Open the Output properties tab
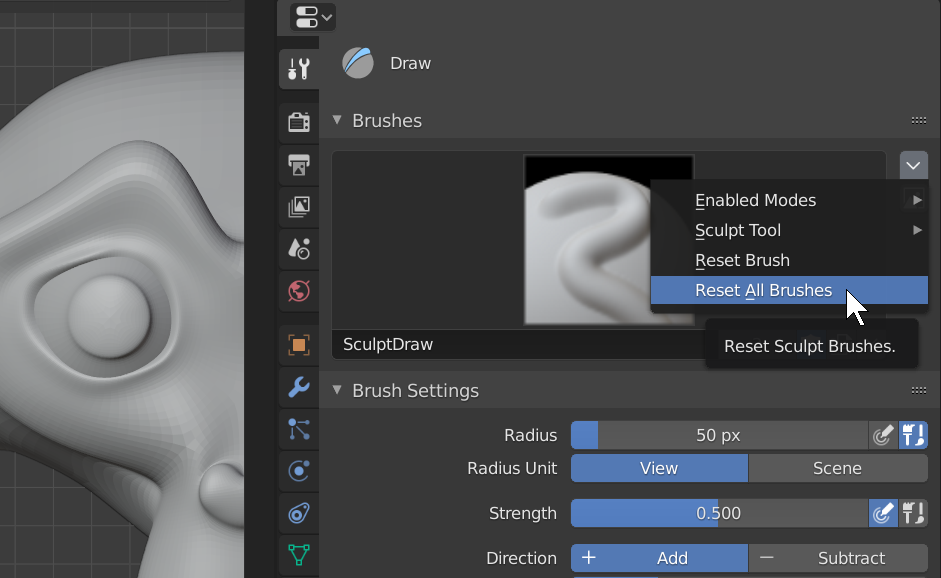Image resolution: width=941 pixels, height=578 pixels. click(298, 164)
